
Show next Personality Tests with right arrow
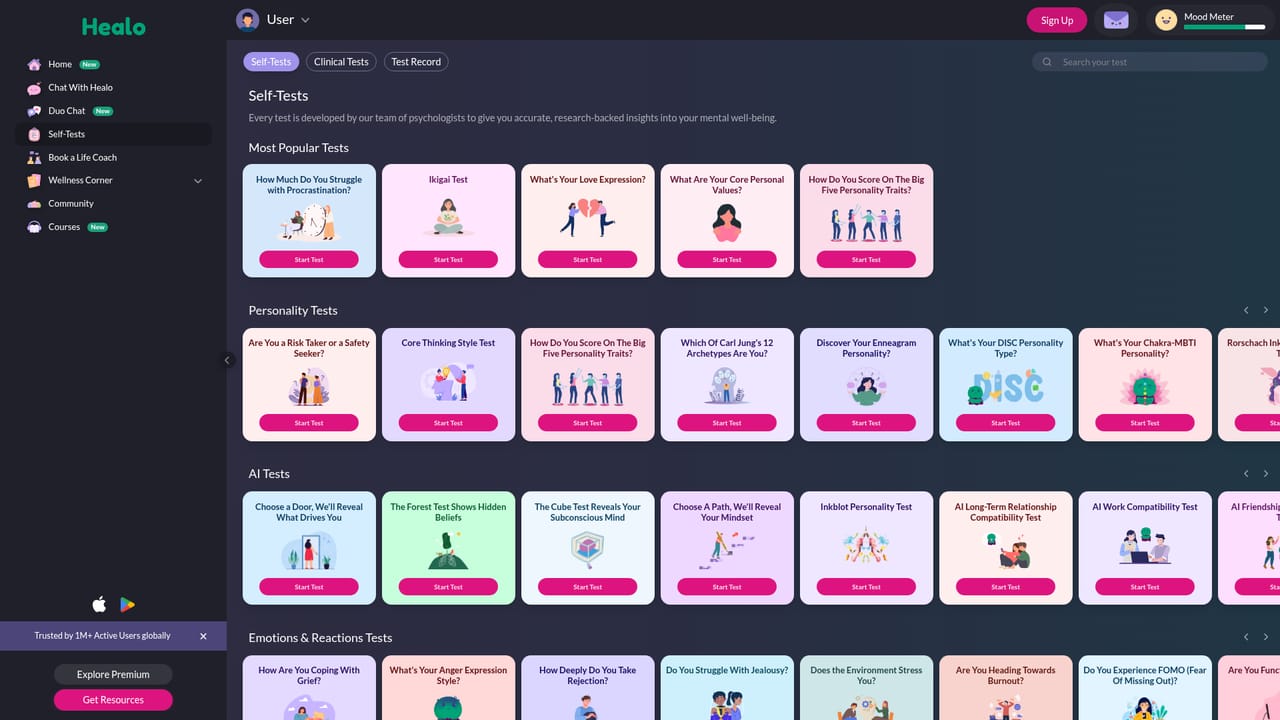tap(1266, 310)
